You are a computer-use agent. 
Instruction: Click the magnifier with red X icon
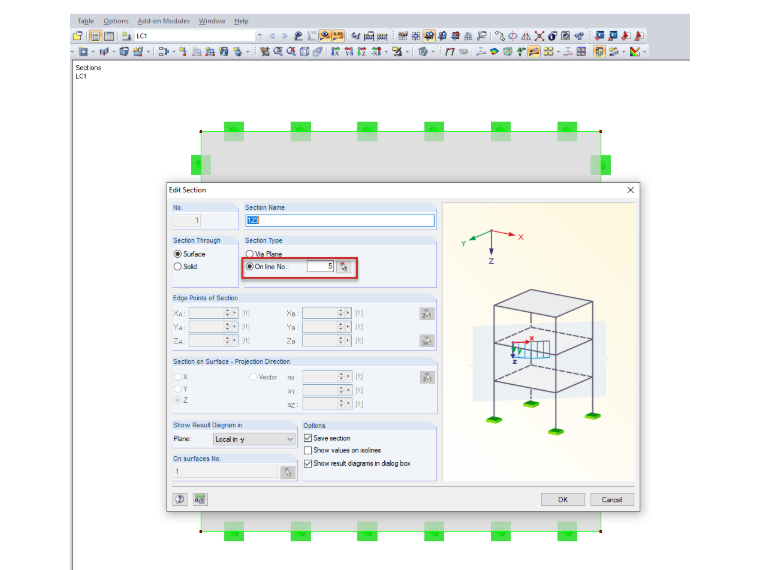[x=291, y=51]
